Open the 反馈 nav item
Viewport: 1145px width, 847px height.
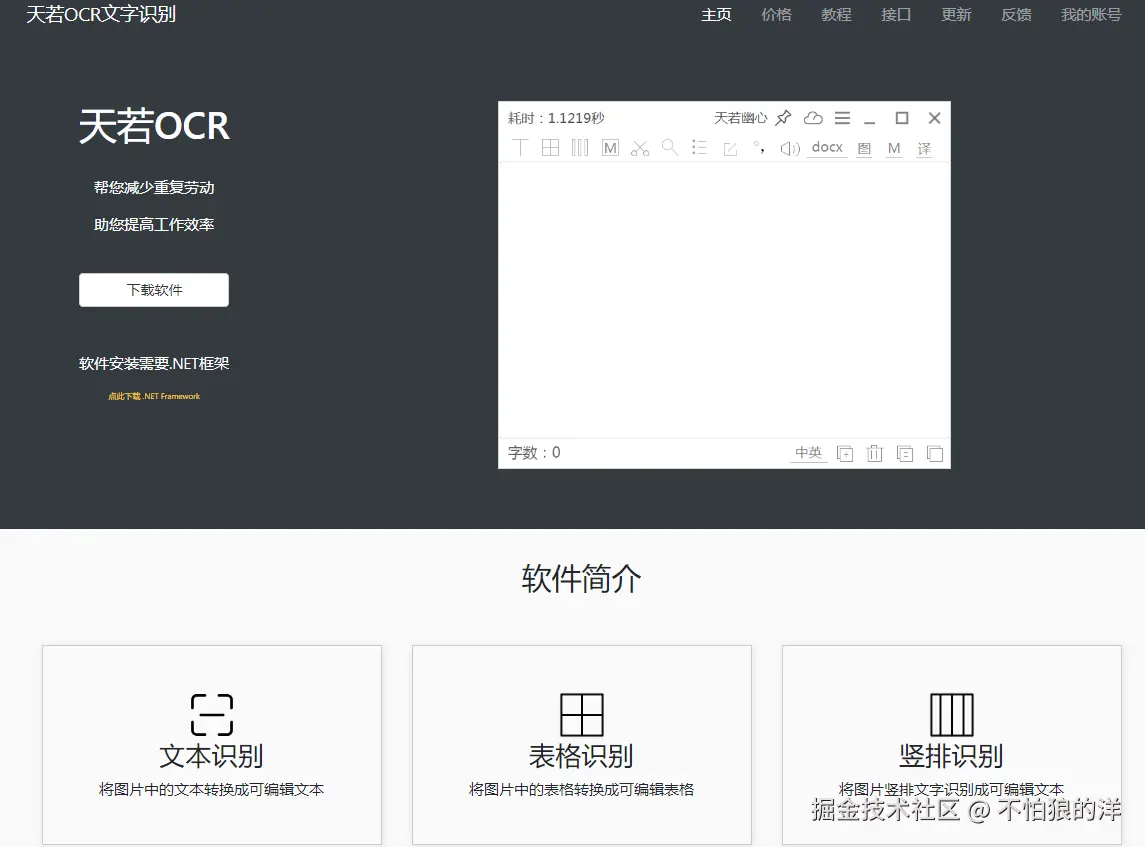click(1016, 15)
